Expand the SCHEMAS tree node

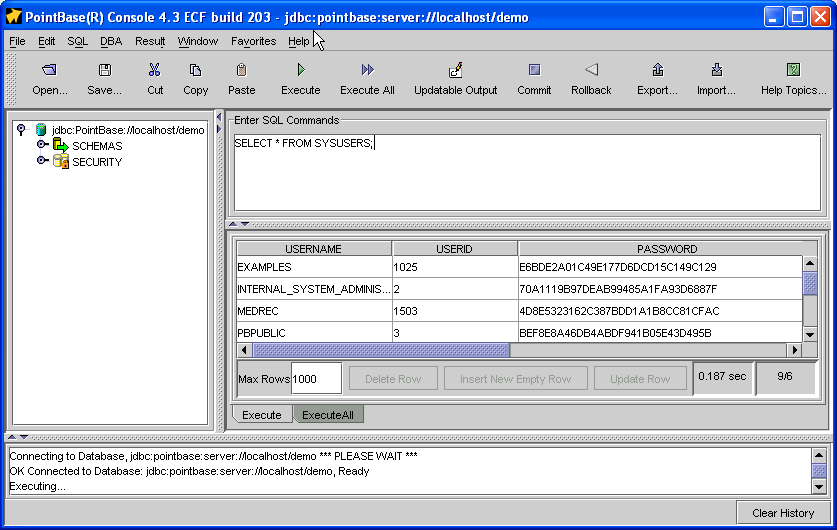point(42,144)
